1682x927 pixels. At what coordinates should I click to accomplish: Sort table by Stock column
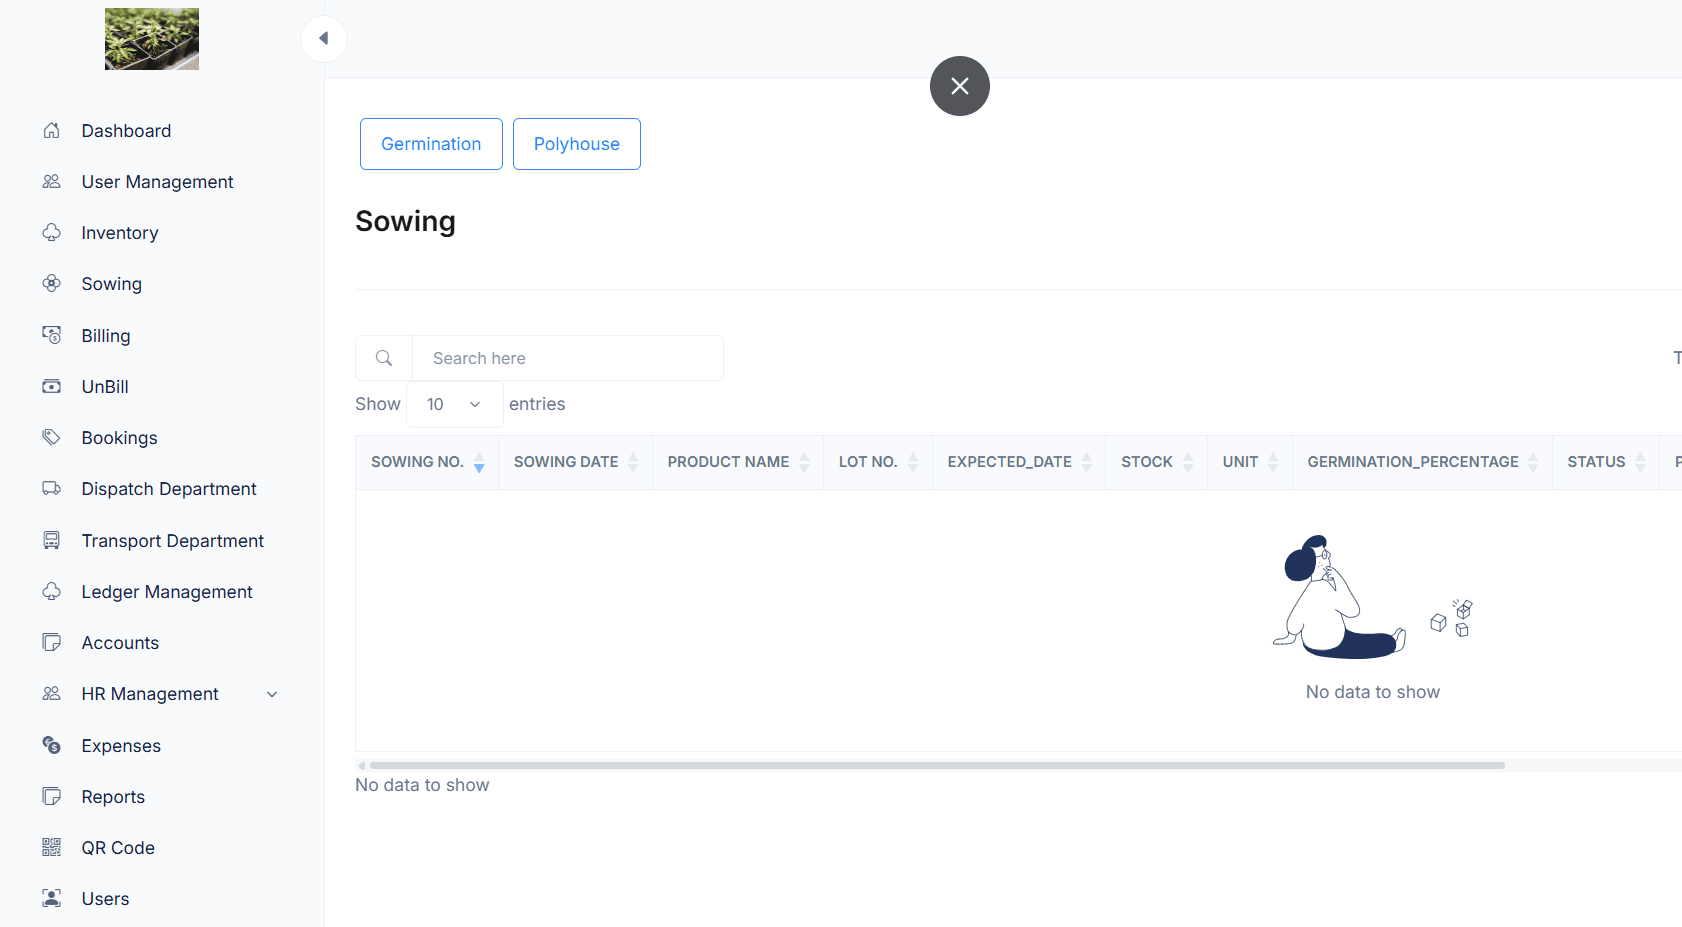pyautogui.click(x=1188, y=462)
